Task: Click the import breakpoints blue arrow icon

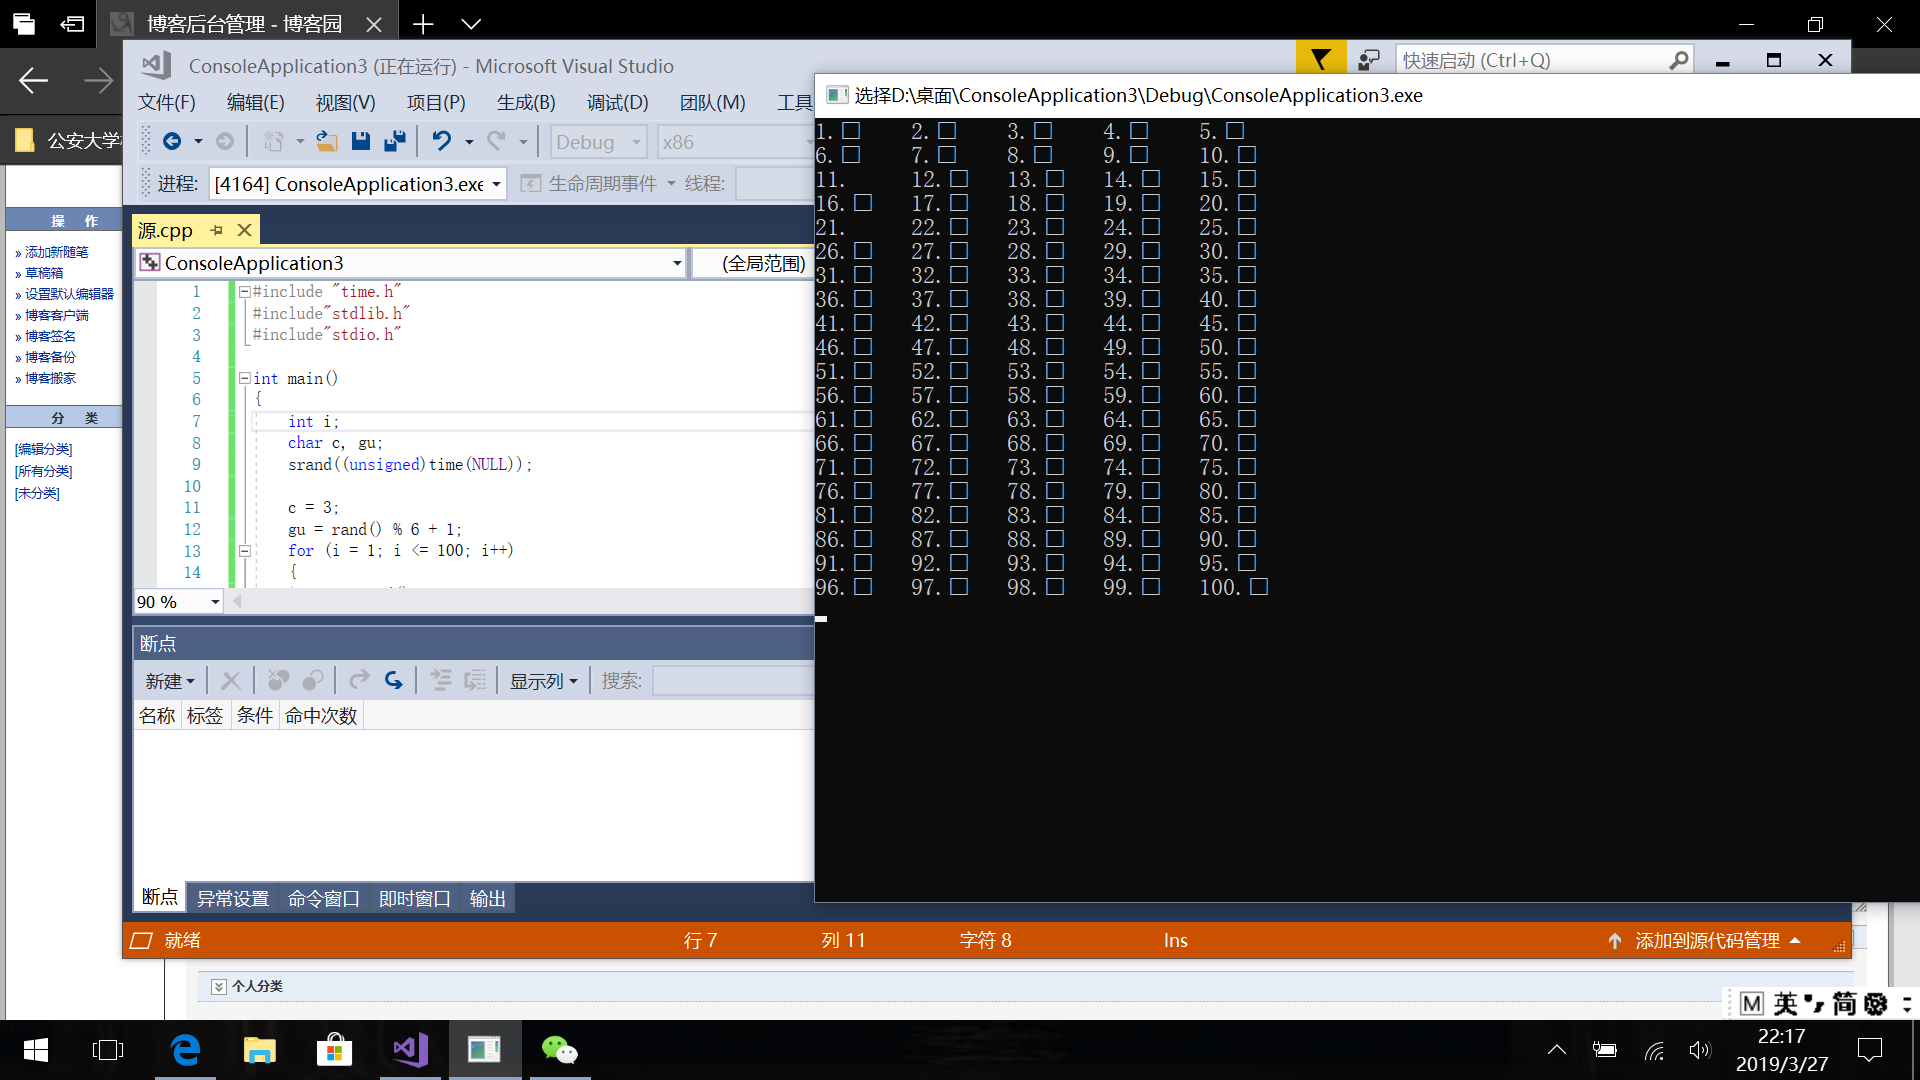Action: coord(394,681)
